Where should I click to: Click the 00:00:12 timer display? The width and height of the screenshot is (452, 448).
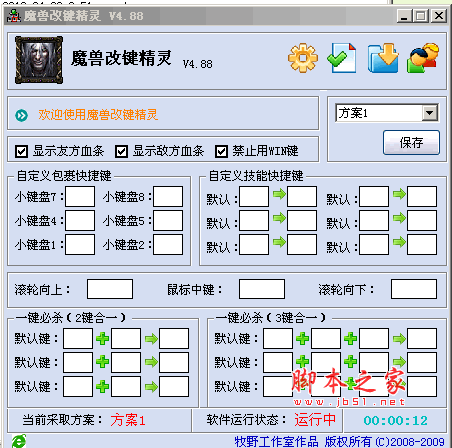395,420
